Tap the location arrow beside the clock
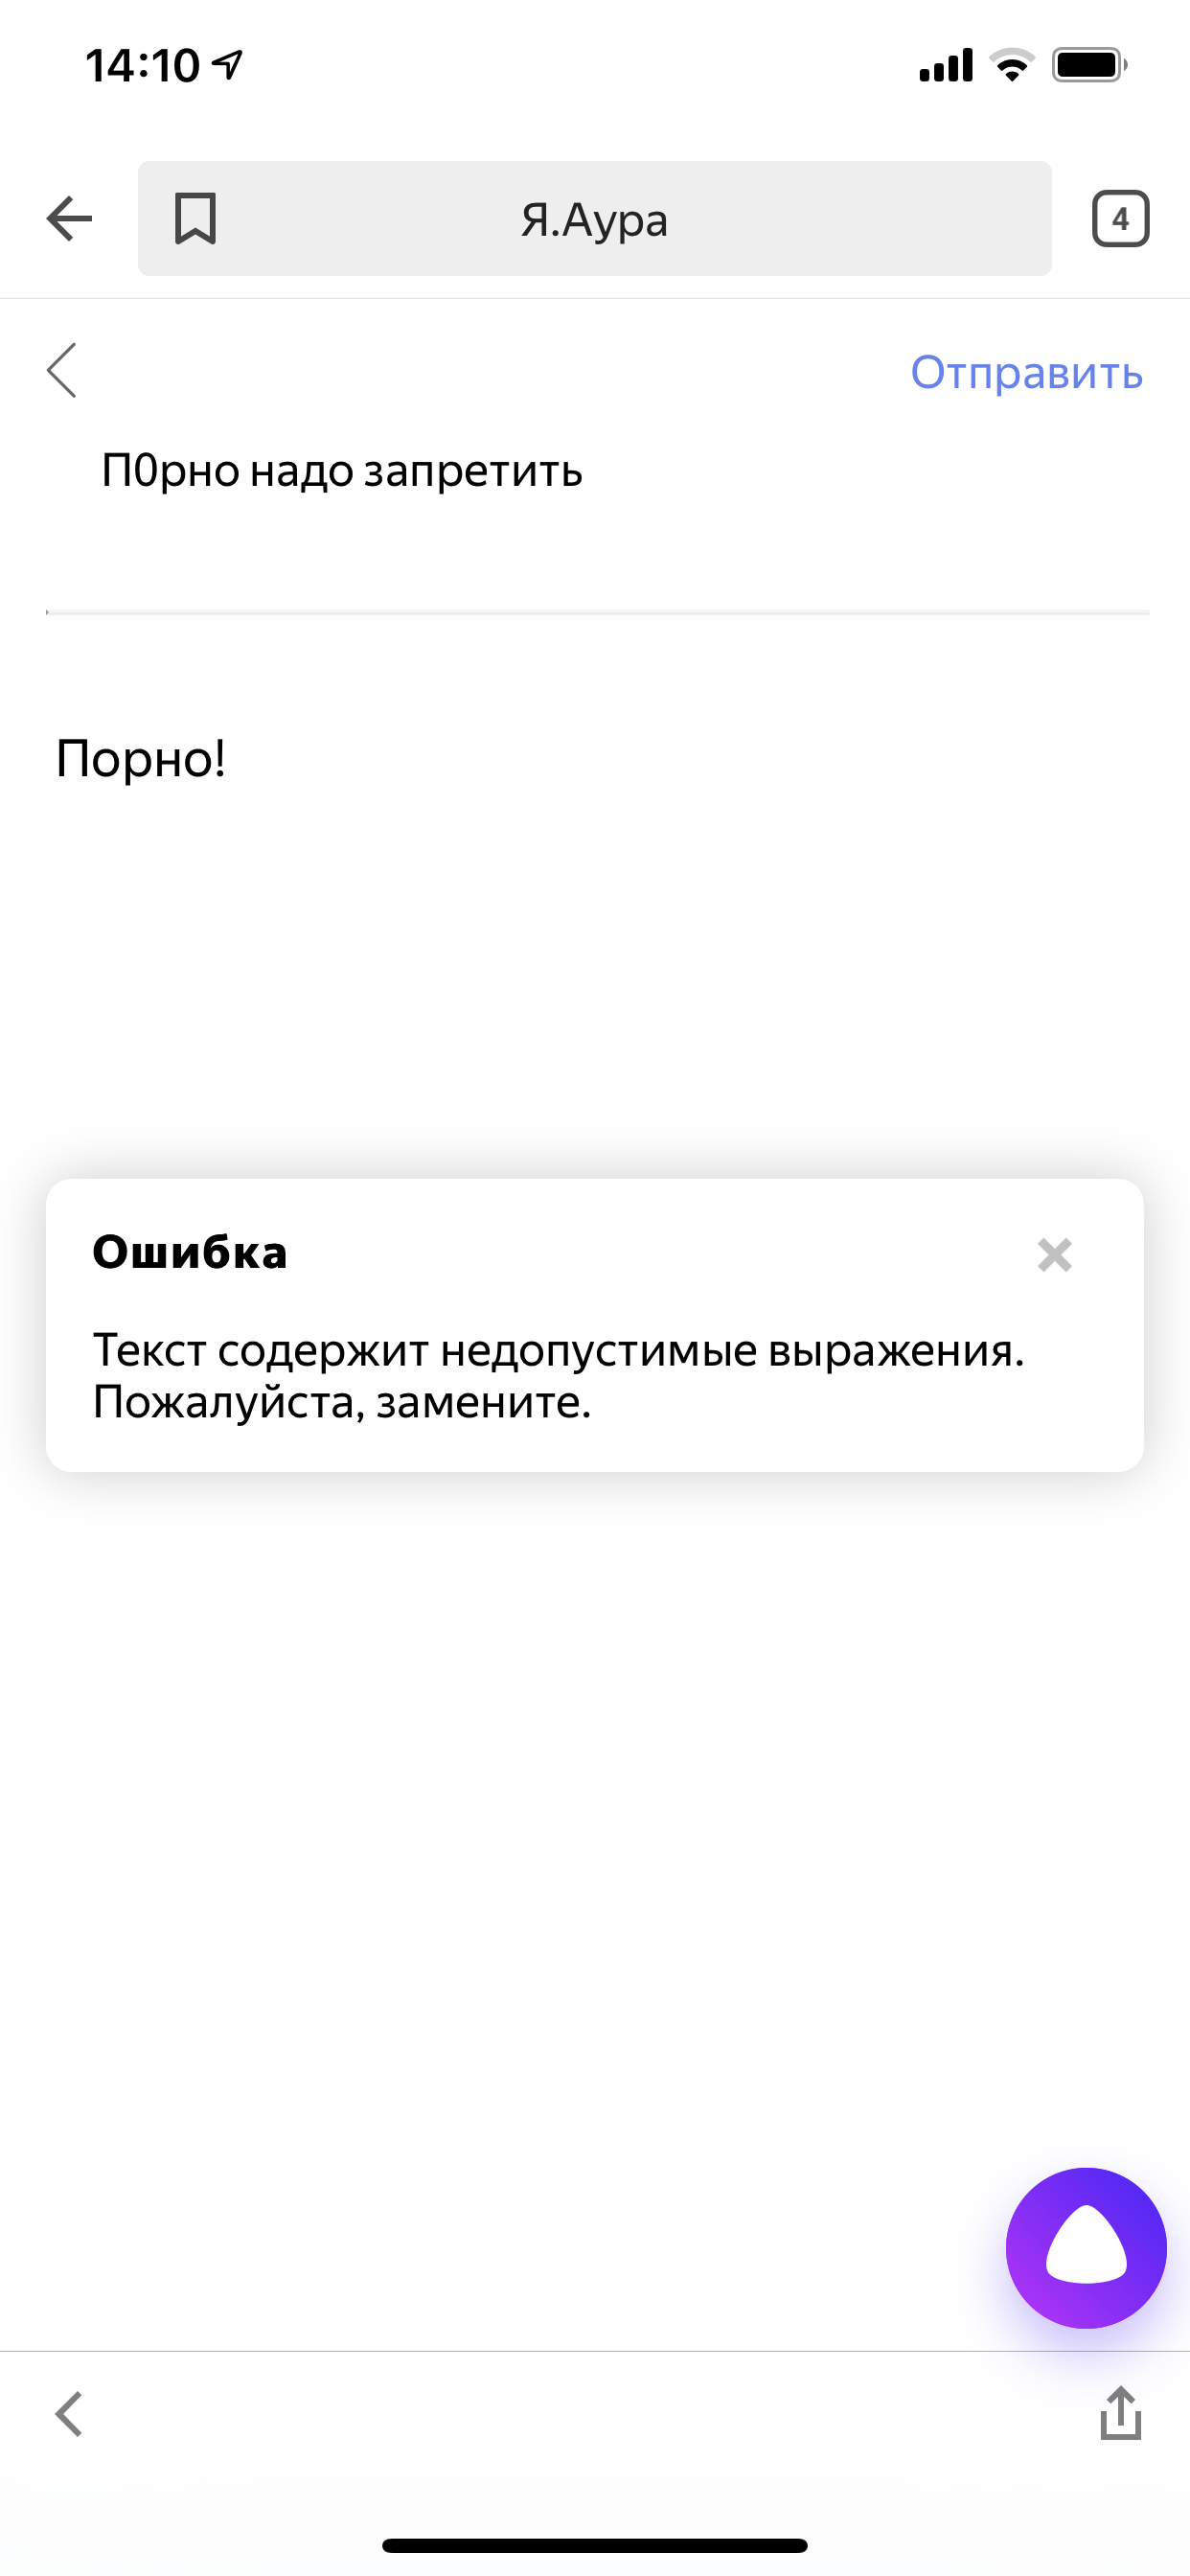Image resolution: width=1190 pixels, height=2576 pixels. coord(229,66)
